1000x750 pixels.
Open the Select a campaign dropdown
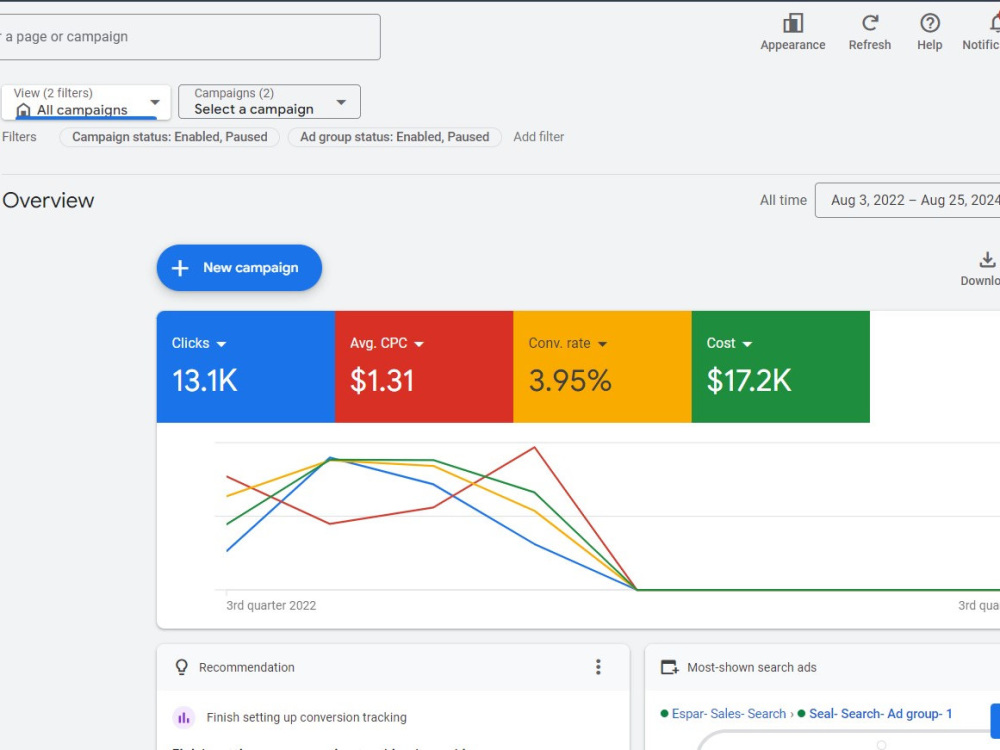[269, 101]
